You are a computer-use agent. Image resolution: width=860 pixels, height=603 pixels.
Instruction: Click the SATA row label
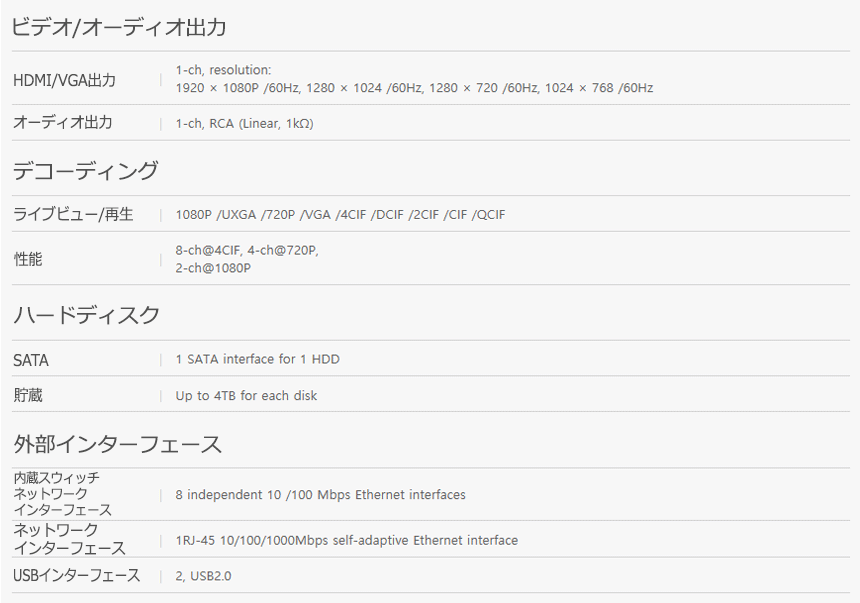pyautogui.click(x=31, y=360)
